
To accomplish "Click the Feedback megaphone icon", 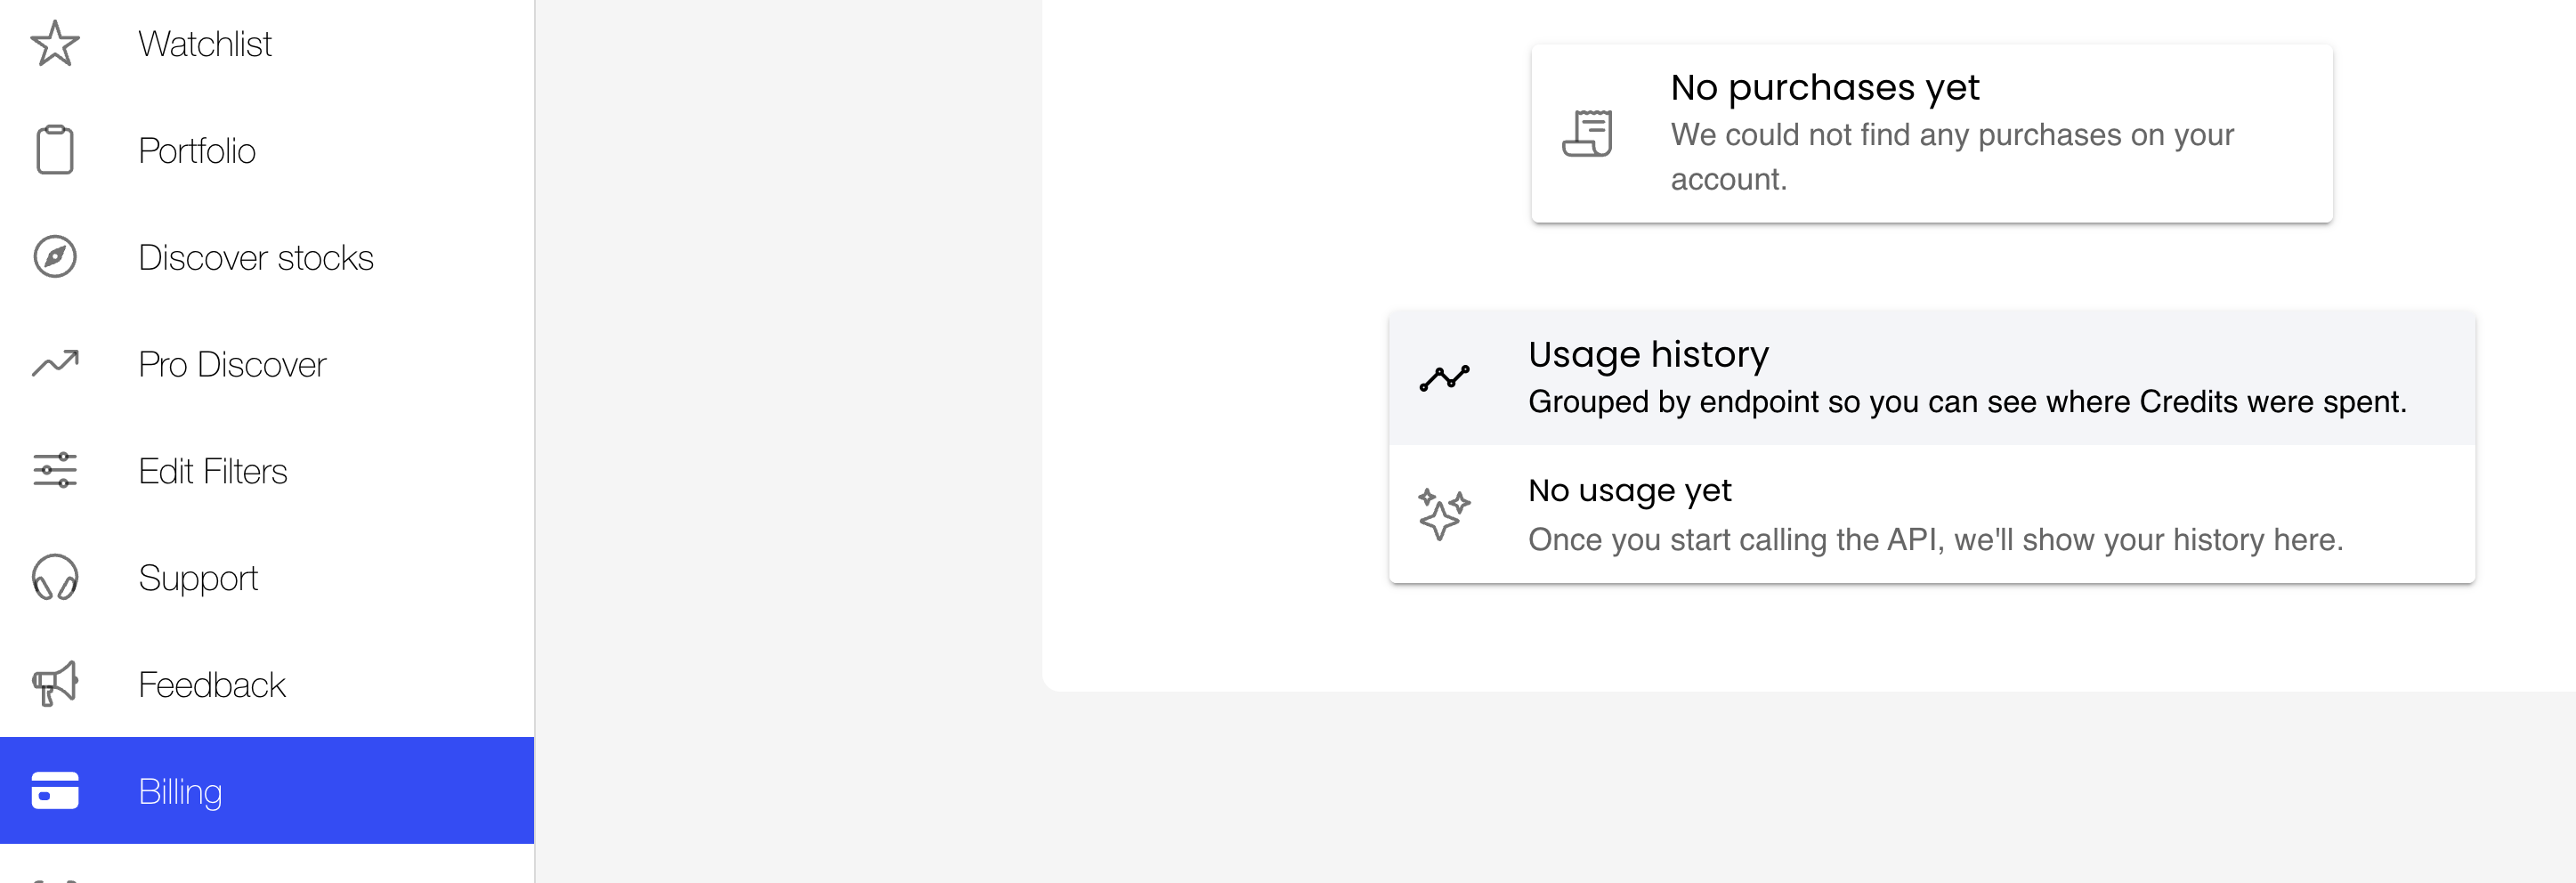I will (x=55, y=684).
